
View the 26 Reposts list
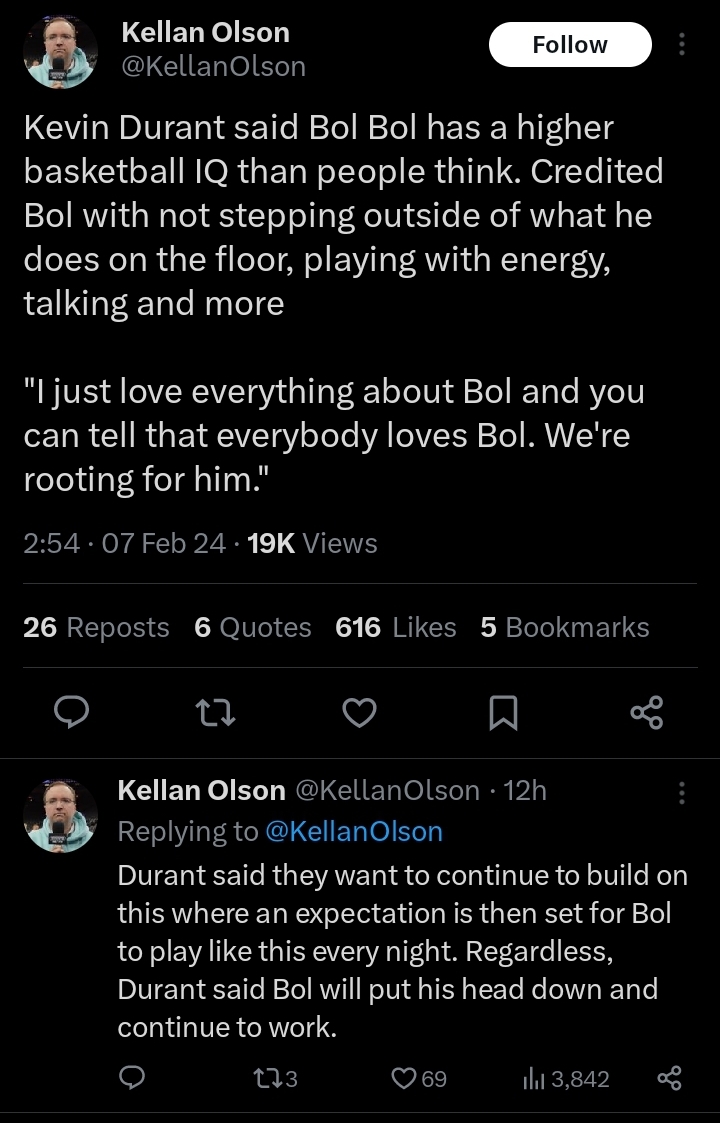pyautogui.click(x=96, y=627)
